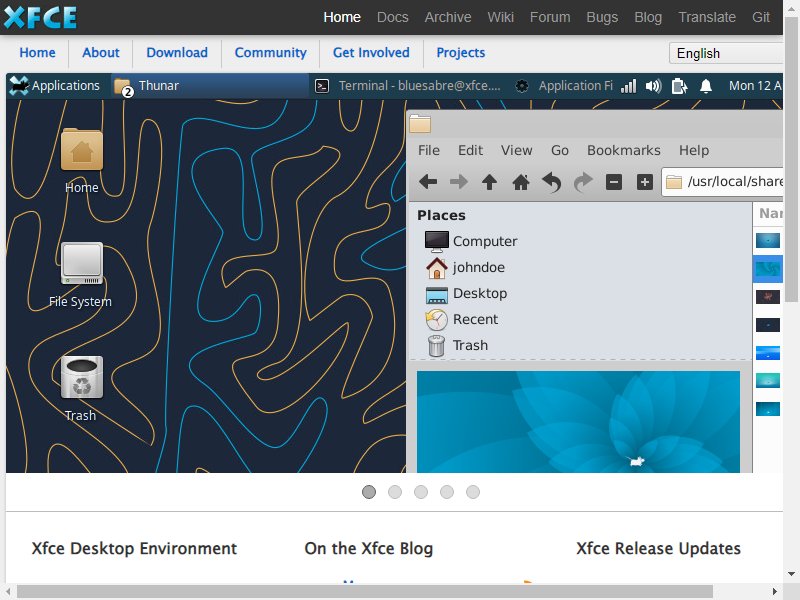Go to parent folder with the Up arrow
The image size is (800, 600).
point(489,182)
